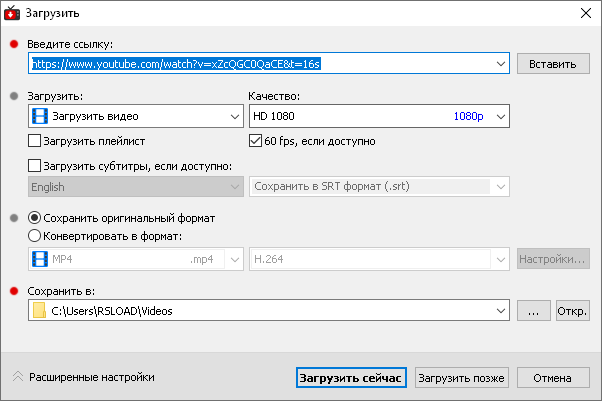Screen dimensions: 602x401
Task: Click the gray bullet beside format options
Action: 13,217
